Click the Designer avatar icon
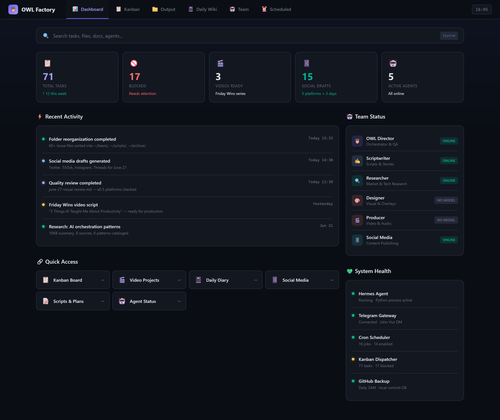The width and height of the screenshot is (500, 420). 357,200
